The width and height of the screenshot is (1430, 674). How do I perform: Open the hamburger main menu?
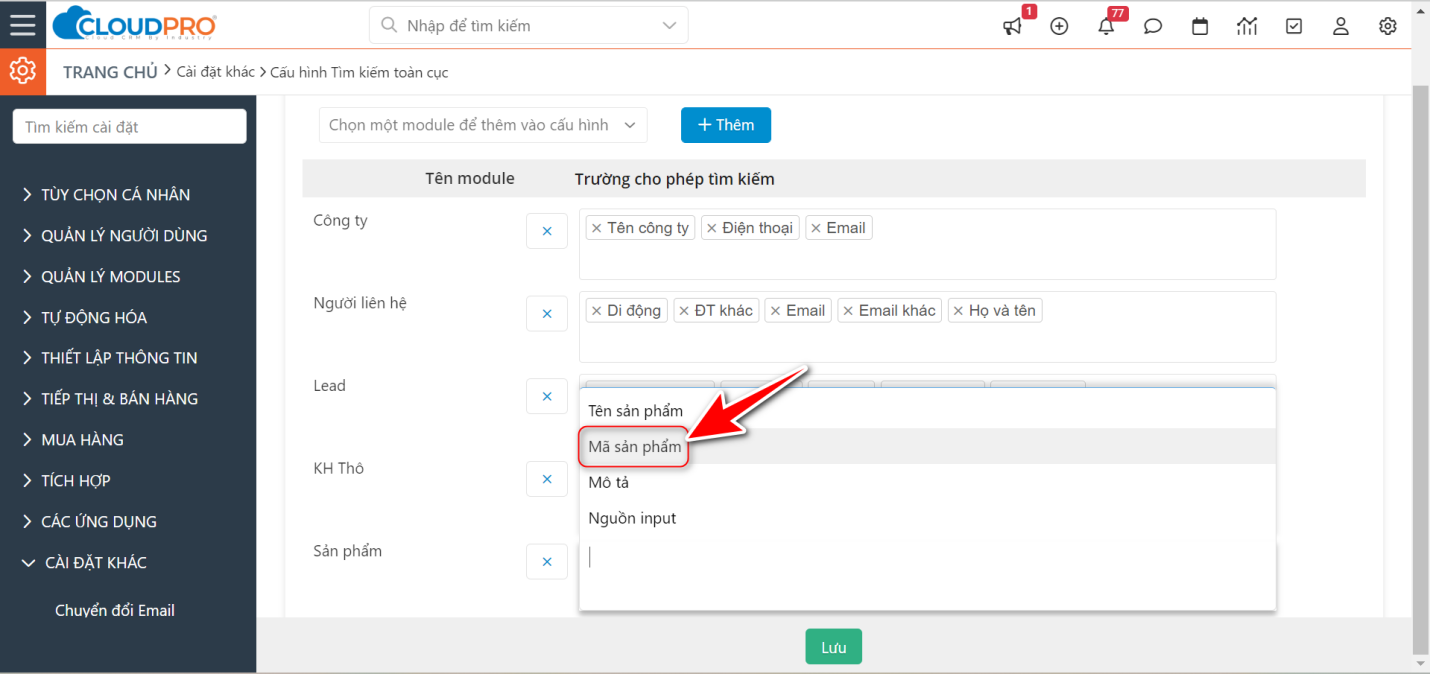22,25
